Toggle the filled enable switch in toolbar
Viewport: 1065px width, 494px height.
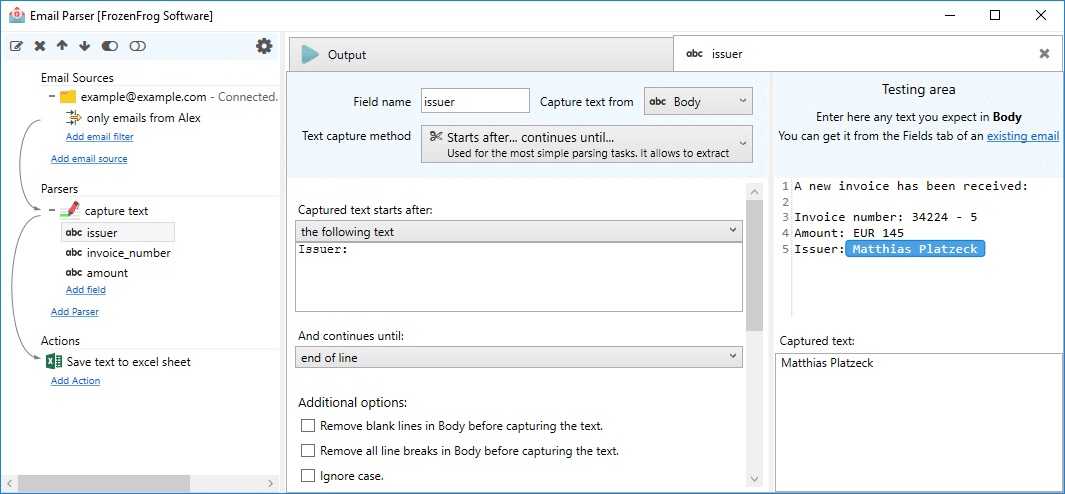coord(110,46)
